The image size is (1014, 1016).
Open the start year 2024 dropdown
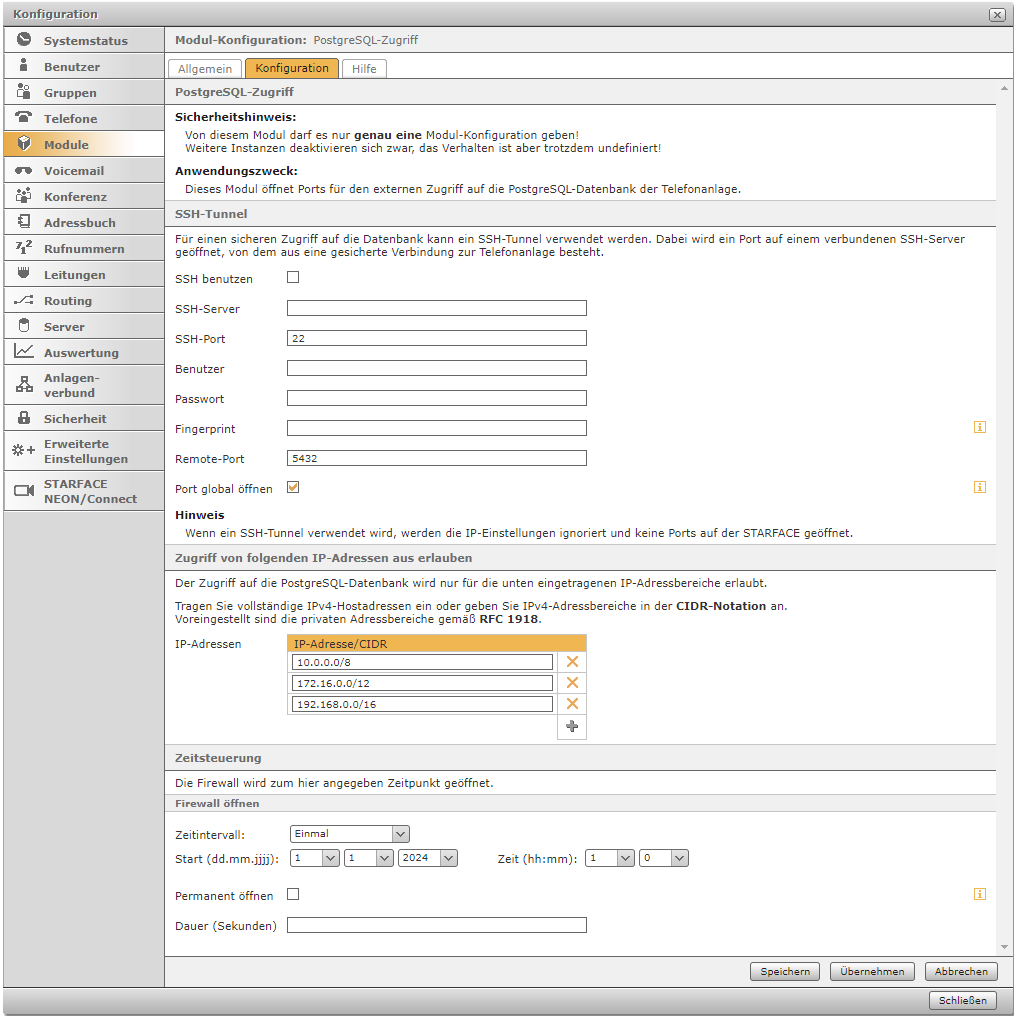428,858
